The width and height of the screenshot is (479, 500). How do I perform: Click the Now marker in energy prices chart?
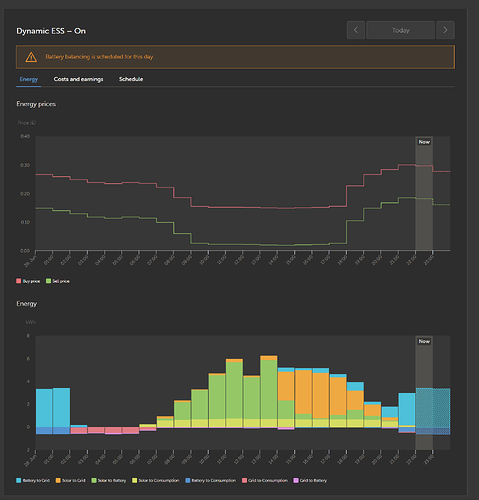[424, 142]
